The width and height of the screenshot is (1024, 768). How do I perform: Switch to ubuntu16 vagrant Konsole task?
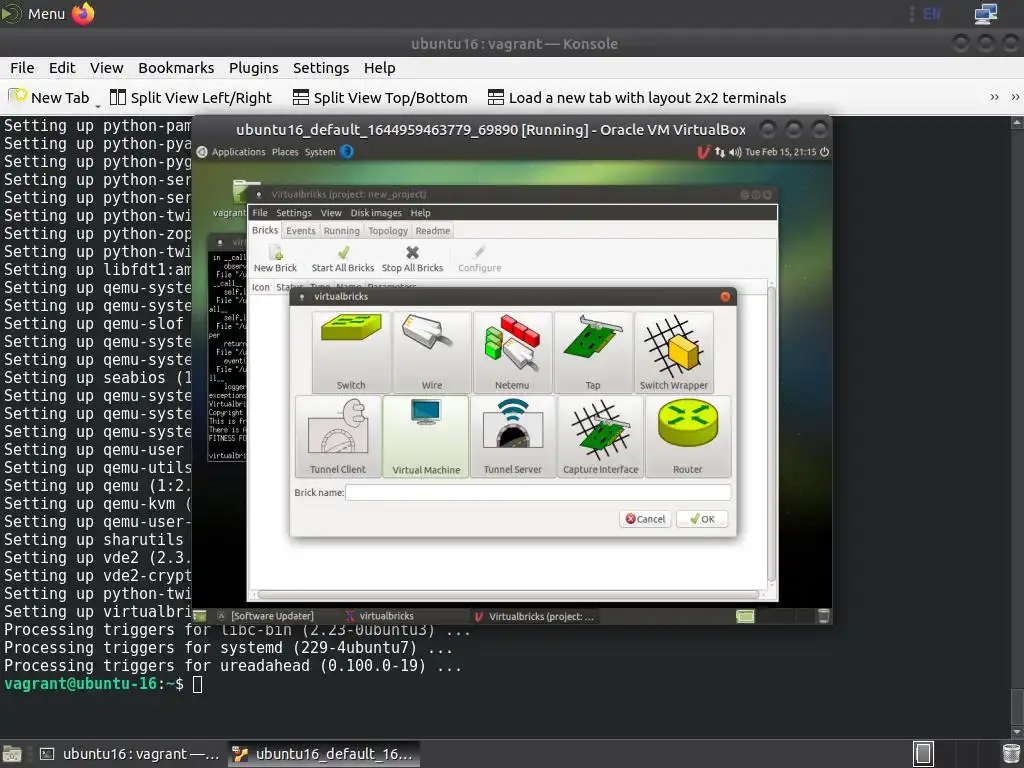click(x=129, y=754)
